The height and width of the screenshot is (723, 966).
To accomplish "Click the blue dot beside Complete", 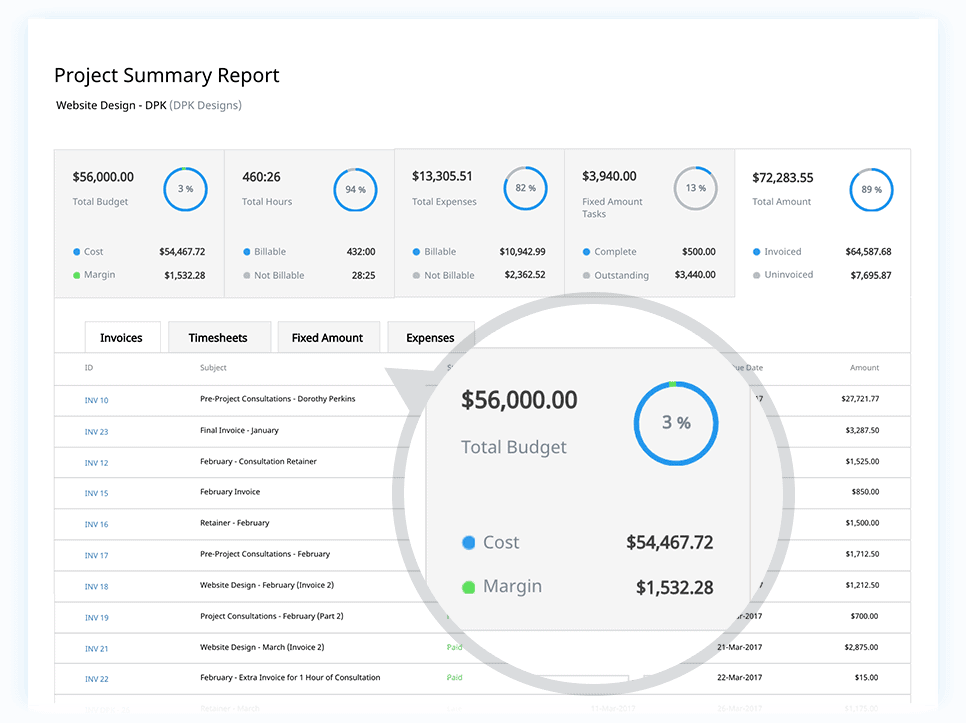I will [587, 252].
